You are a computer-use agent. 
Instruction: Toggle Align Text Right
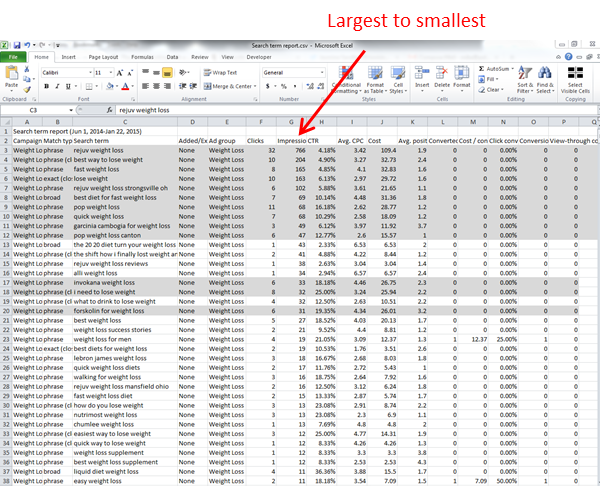167,86
